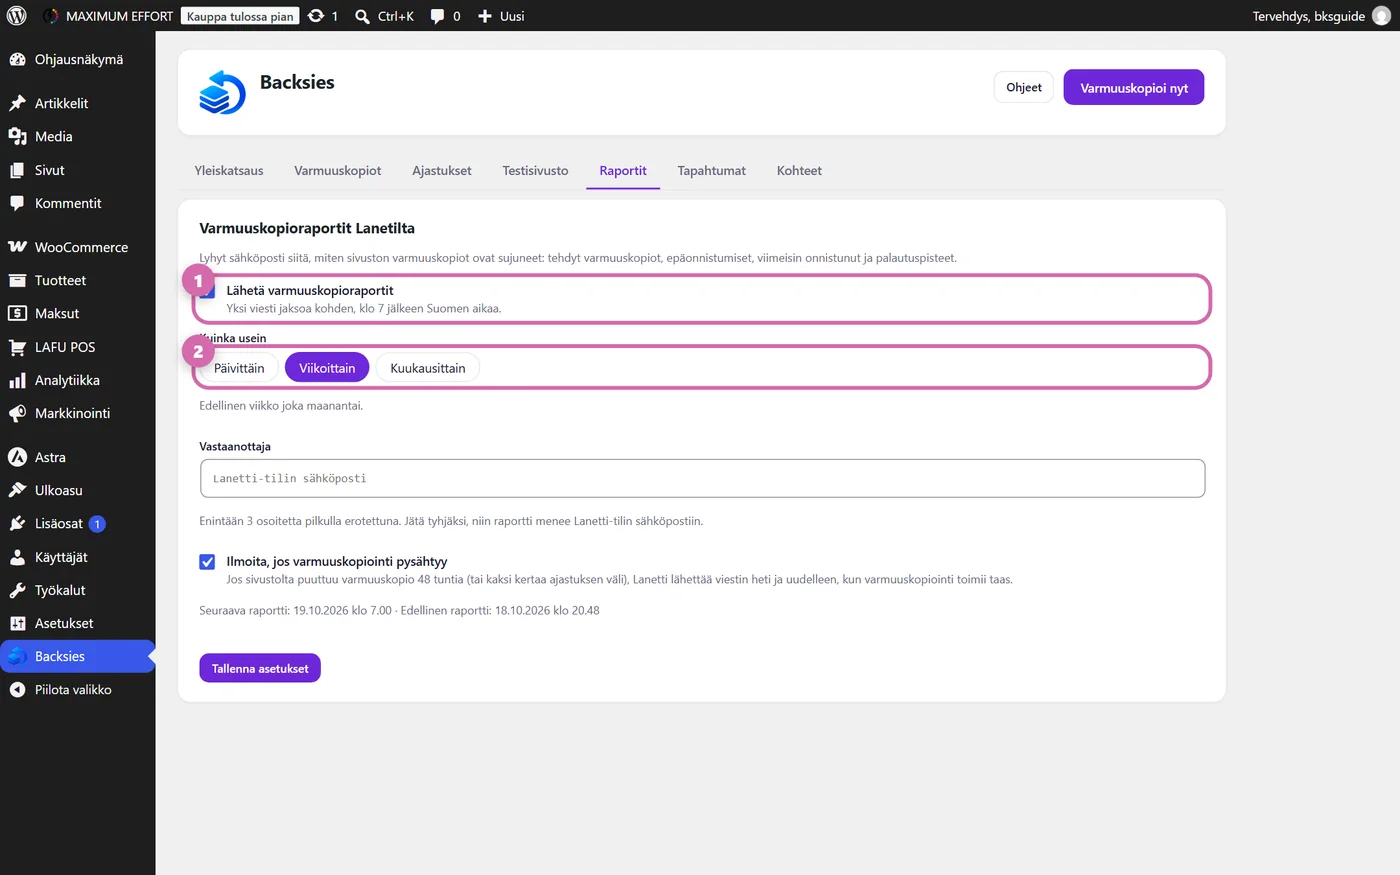Image resolution: width=1400 pixels, height=875 pixels.
Task: Click the Kommentit comment icon in sidebar
Action: pos(17,203)
